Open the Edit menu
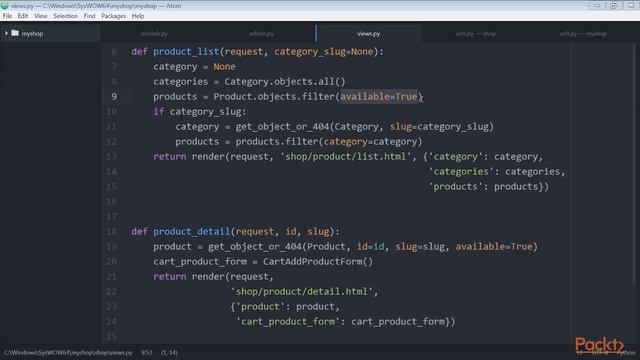Image resolution: width=640 pixels, height=360 pixels. click(x=23, y=16)
